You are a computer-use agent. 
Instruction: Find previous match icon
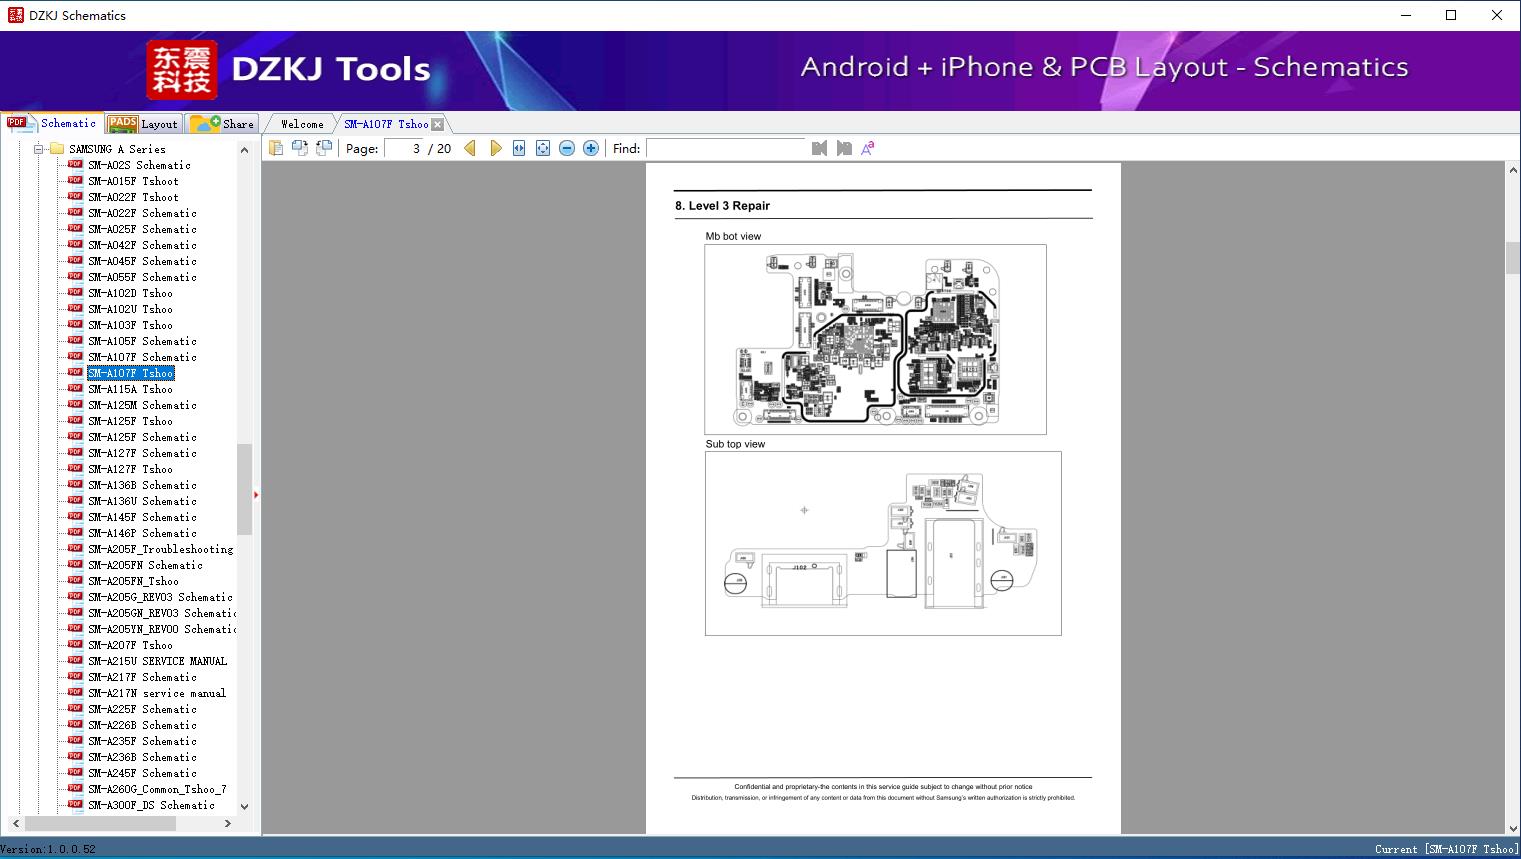tap(819, 148)
